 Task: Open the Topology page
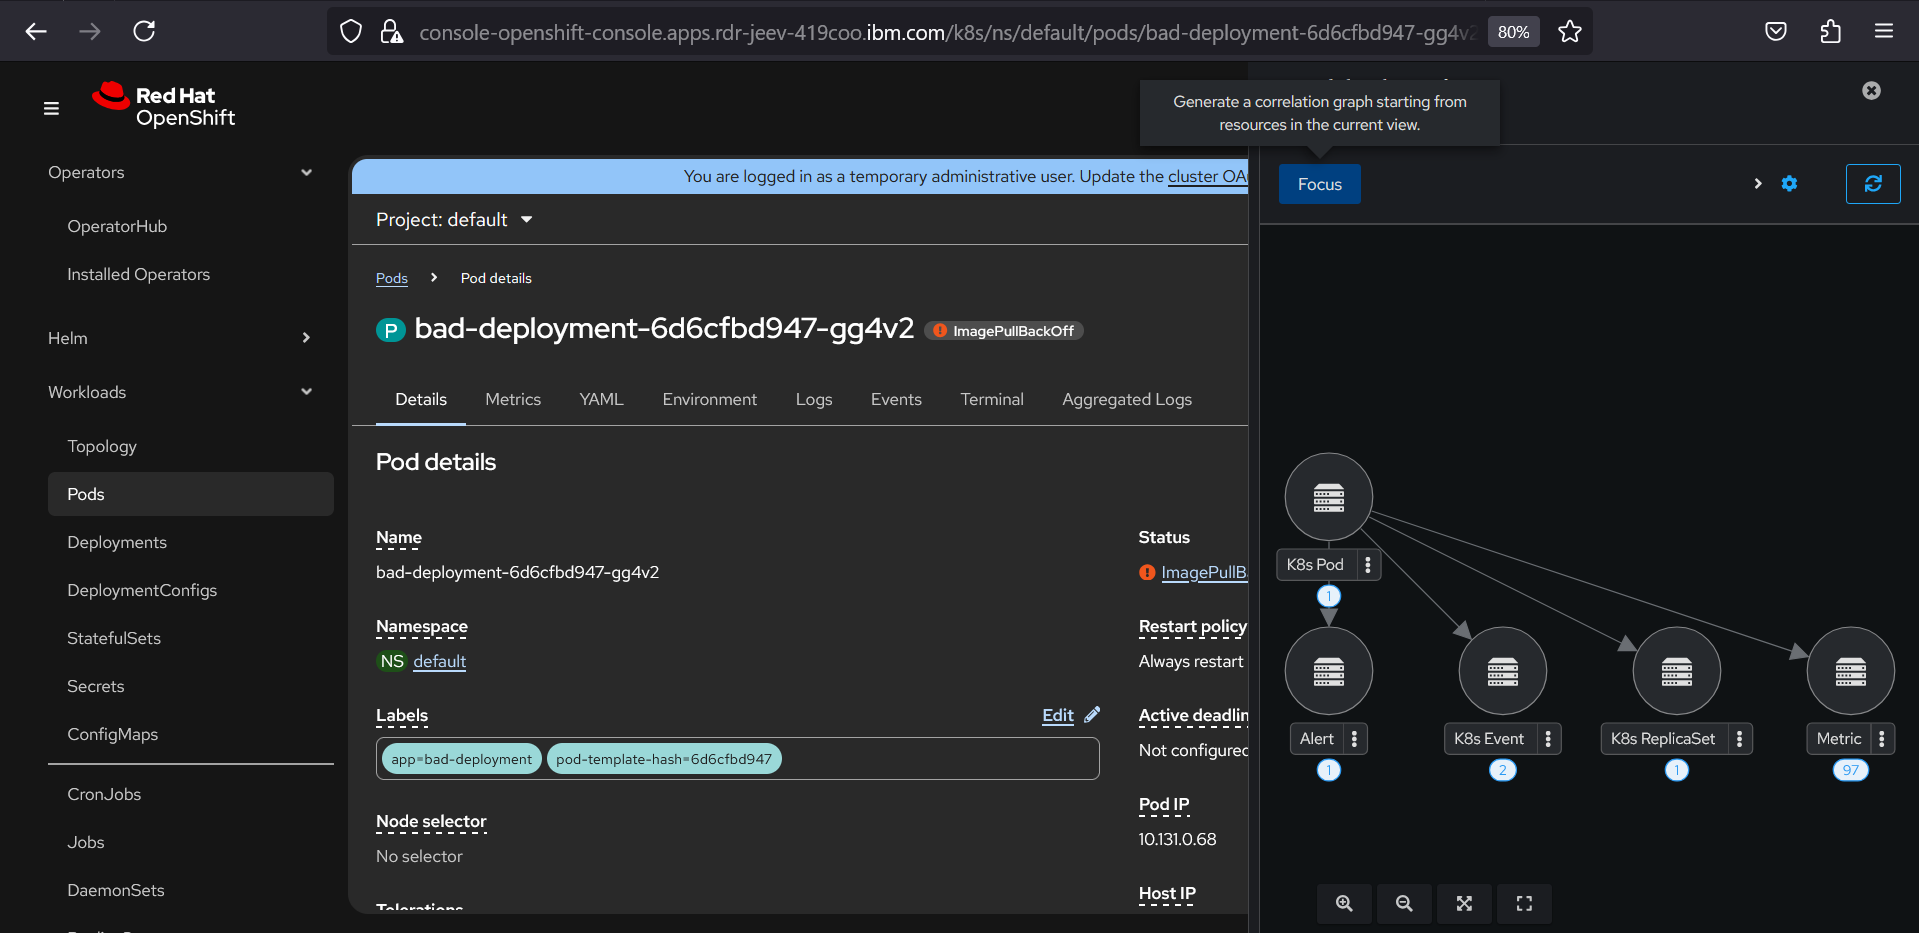tap(102, 446)
